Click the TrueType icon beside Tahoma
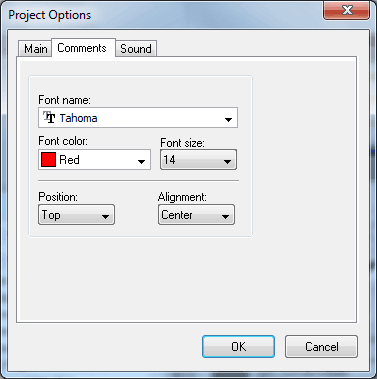The height and width of the screenshot is (379, 377). (49, 117)
